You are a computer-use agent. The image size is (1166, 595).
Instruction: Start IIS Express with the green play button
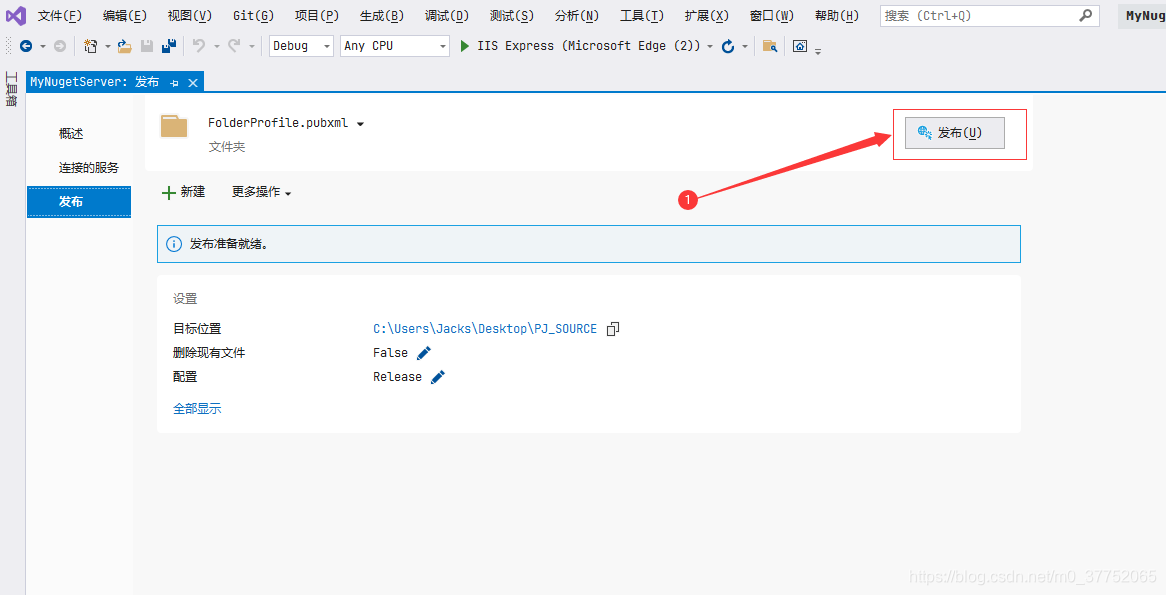(465, 46)
